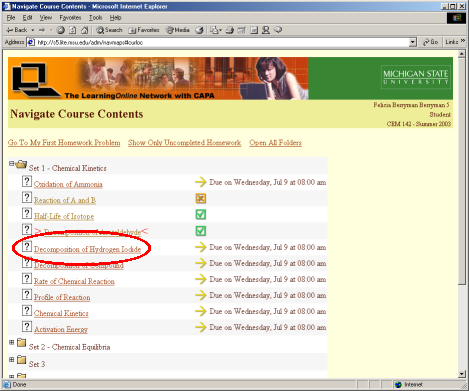Click the Back toolbar button

(x=17, y=30)
